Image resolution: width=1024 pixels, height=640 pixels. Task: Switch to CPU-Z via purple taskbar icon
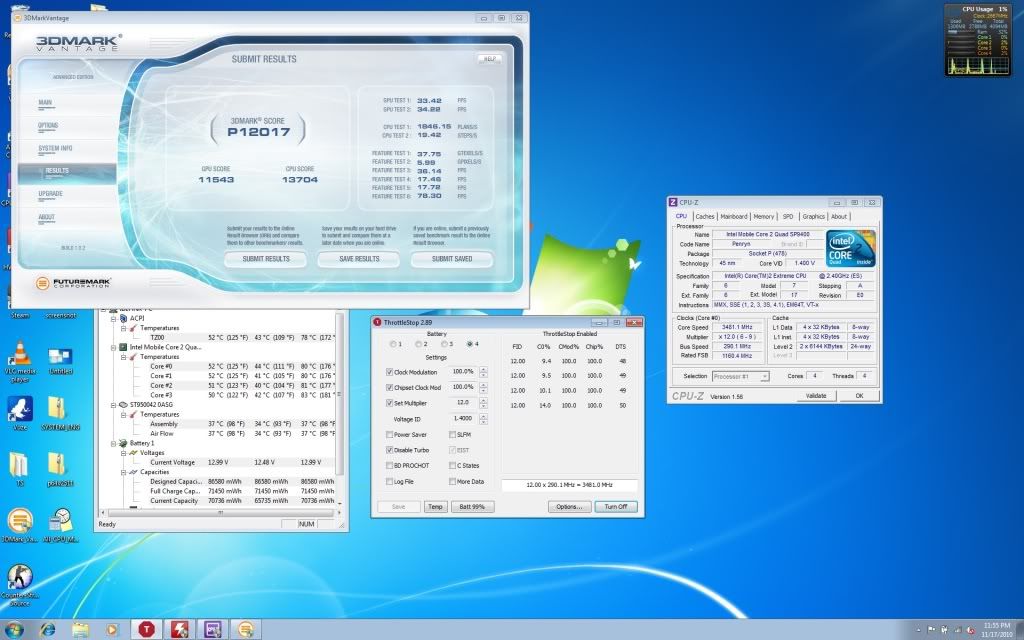point(212,630)
